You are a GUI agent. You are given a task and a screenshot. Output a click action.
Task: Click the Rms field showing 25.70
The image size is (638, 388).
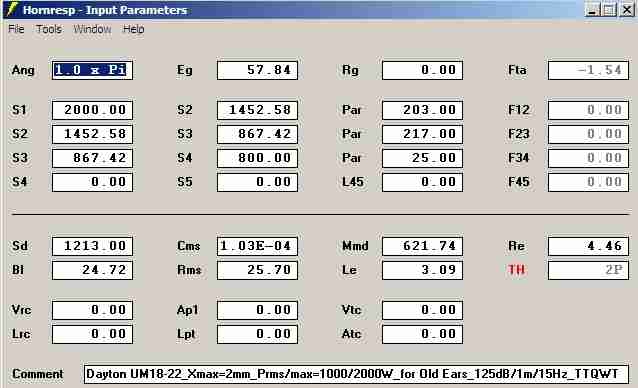coord(257,270)
